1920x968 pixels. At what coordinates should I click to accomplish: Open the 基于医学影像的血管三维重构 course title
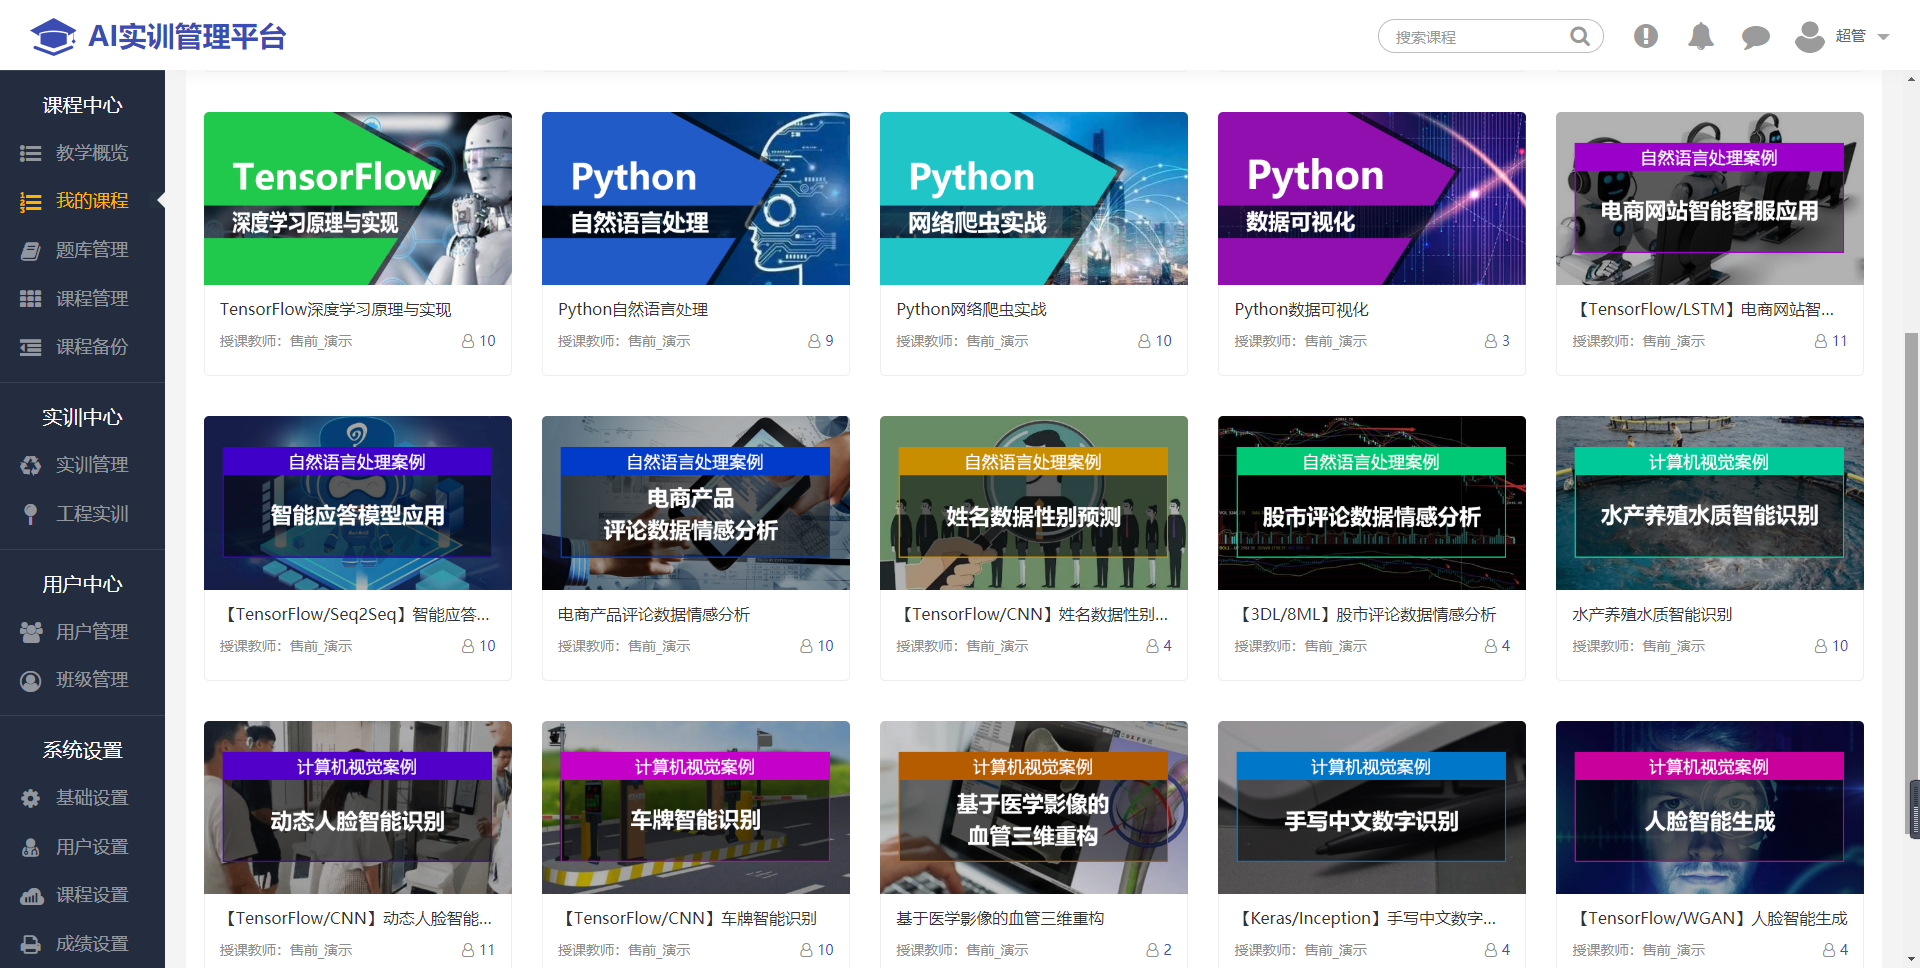tap(1000, 919)
